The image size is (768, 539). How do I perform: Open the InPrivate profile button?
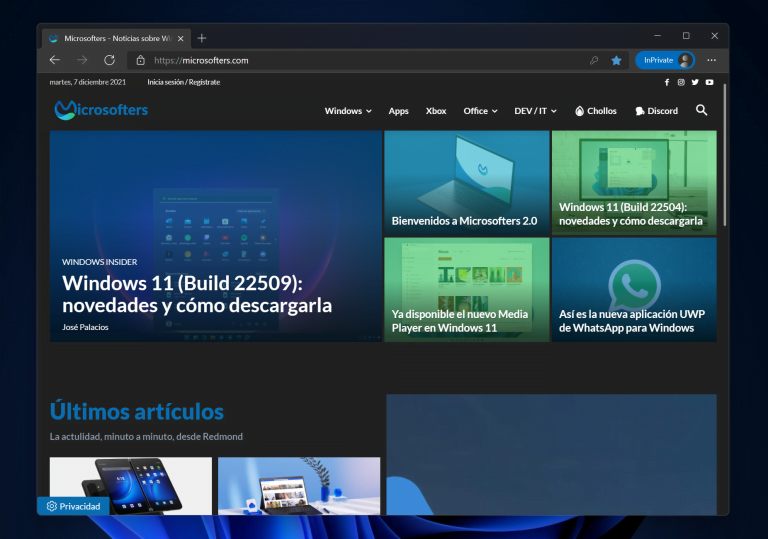pos(665,60)
